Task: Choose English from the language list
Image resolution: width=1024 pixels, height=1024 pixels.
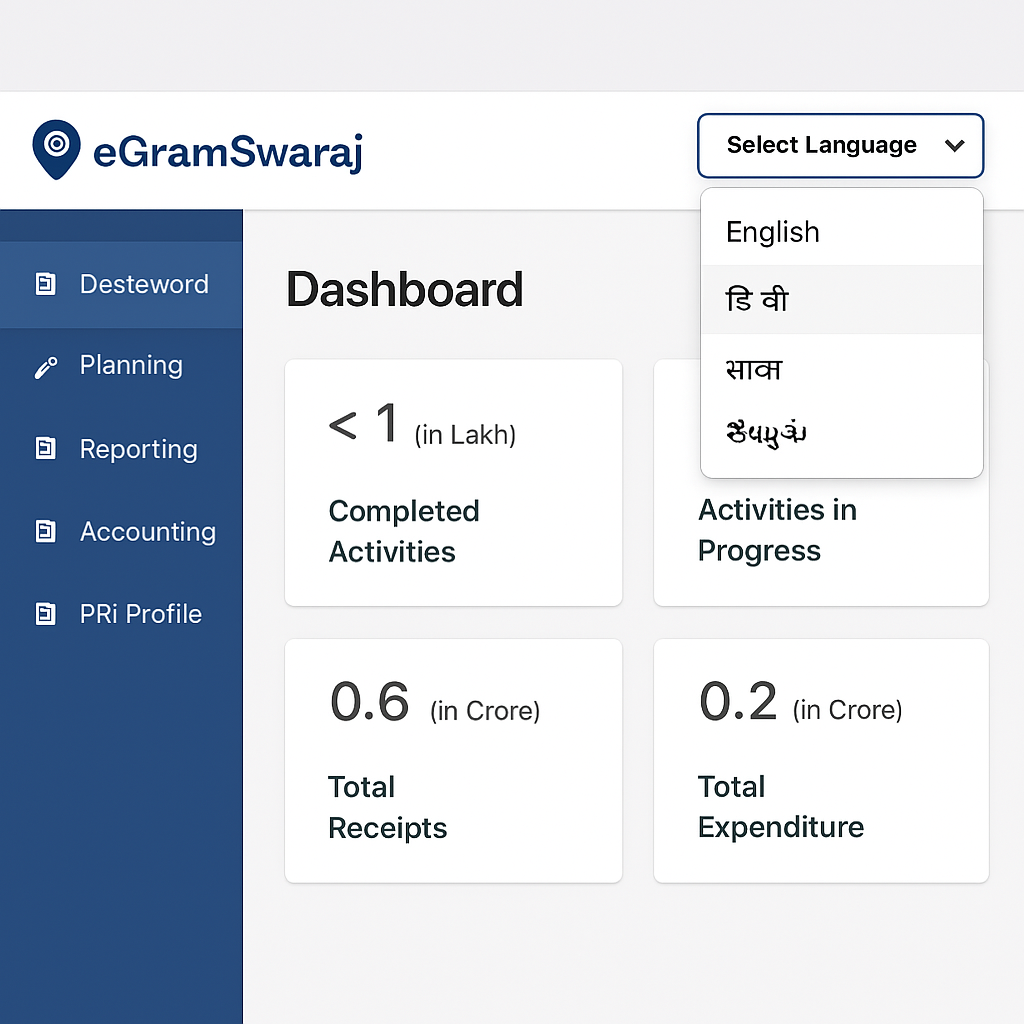Action: click(773, 232)
